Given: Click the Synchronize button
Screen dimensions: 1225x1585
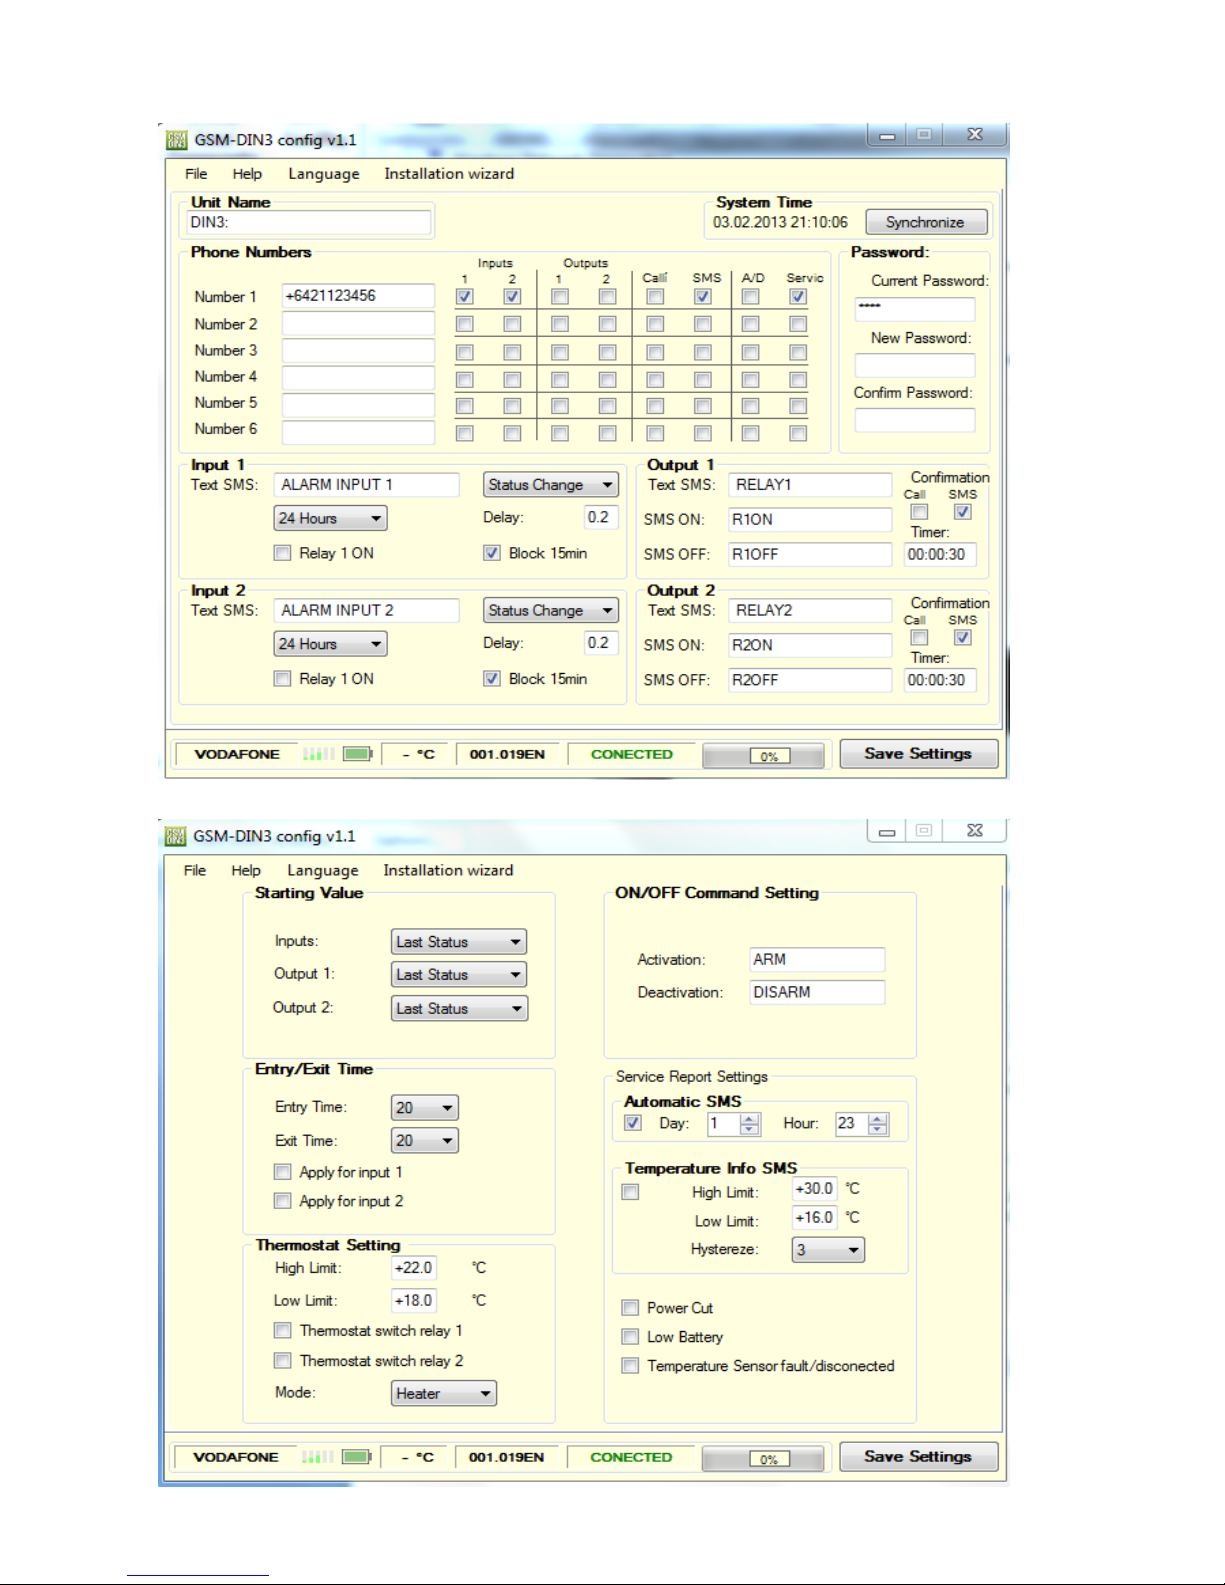Looking at the screenshot, I should click(x=925, y=222).
